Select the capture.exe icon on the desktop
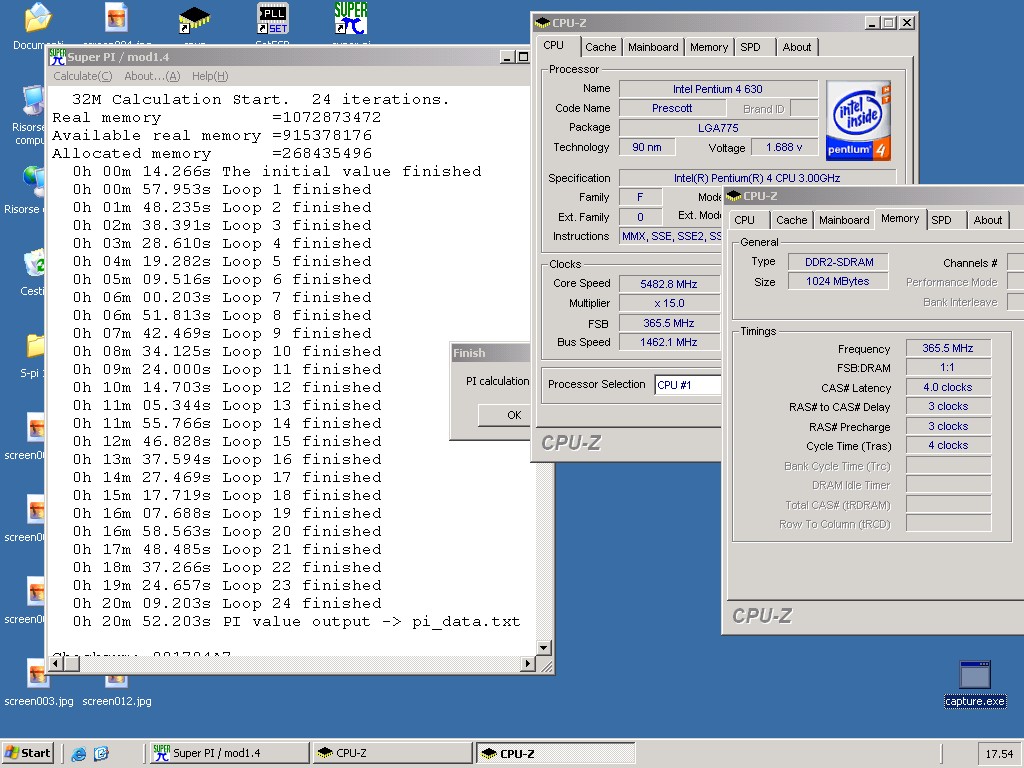This screenshot has width=1024, height=768. pyautogui.click(x=975, y=675)
